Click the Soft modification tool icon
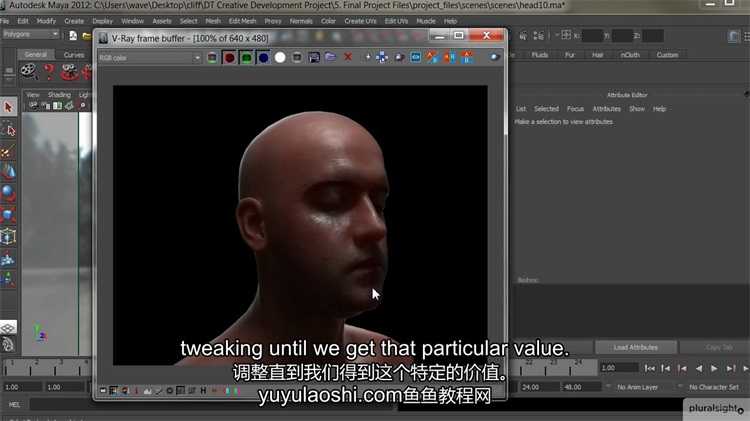Viewport: 750px width, 421px height. click(x=8, y=259)
